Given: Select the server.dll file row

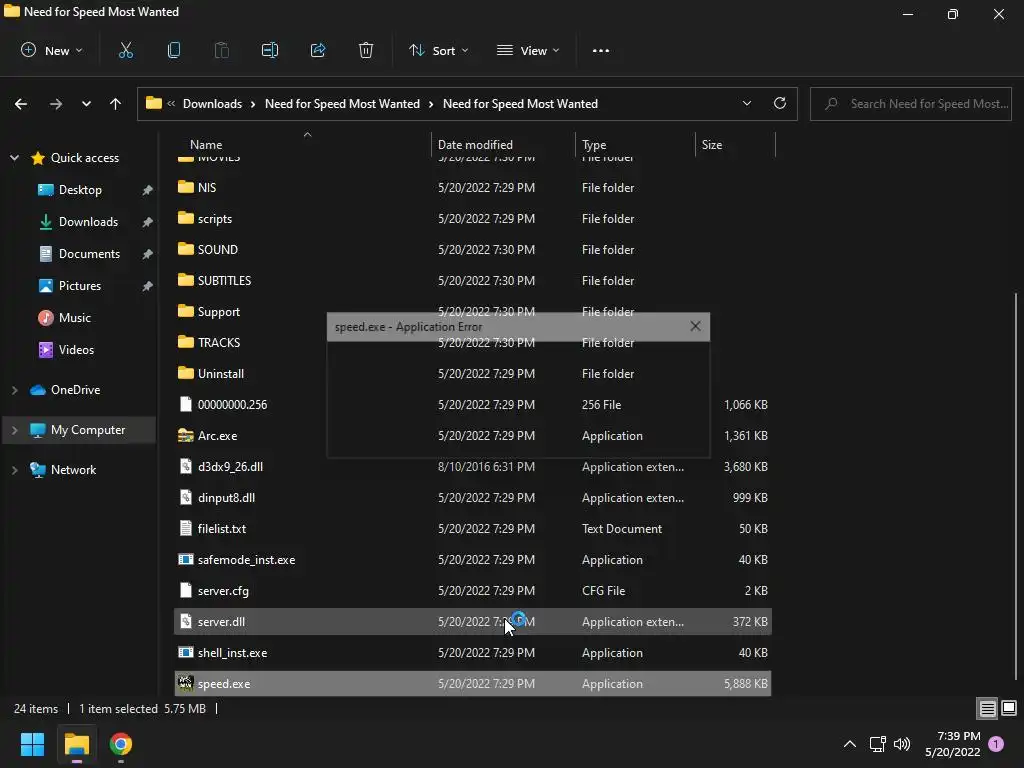Looking at the screenshot, I should click(473, 622).
